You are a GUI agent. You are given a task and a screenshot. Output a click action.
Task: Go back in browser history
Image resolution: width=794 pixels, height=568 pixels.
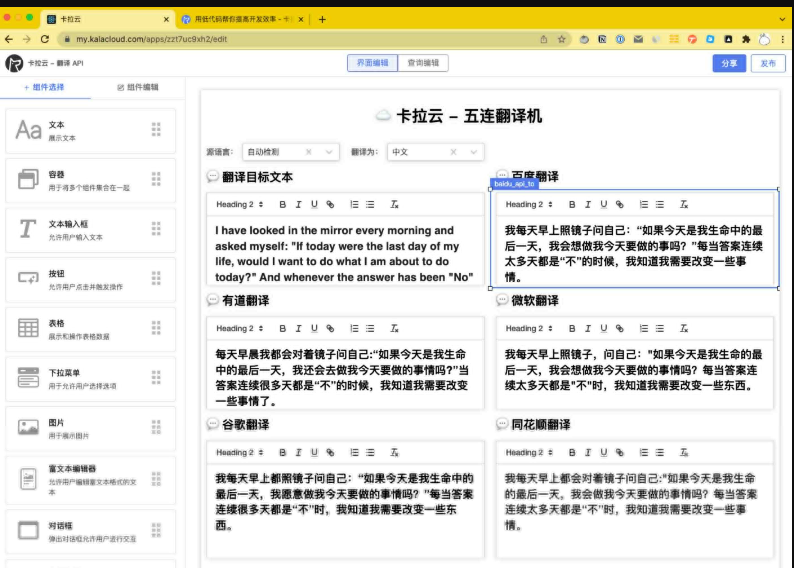[x=9, y=39]
